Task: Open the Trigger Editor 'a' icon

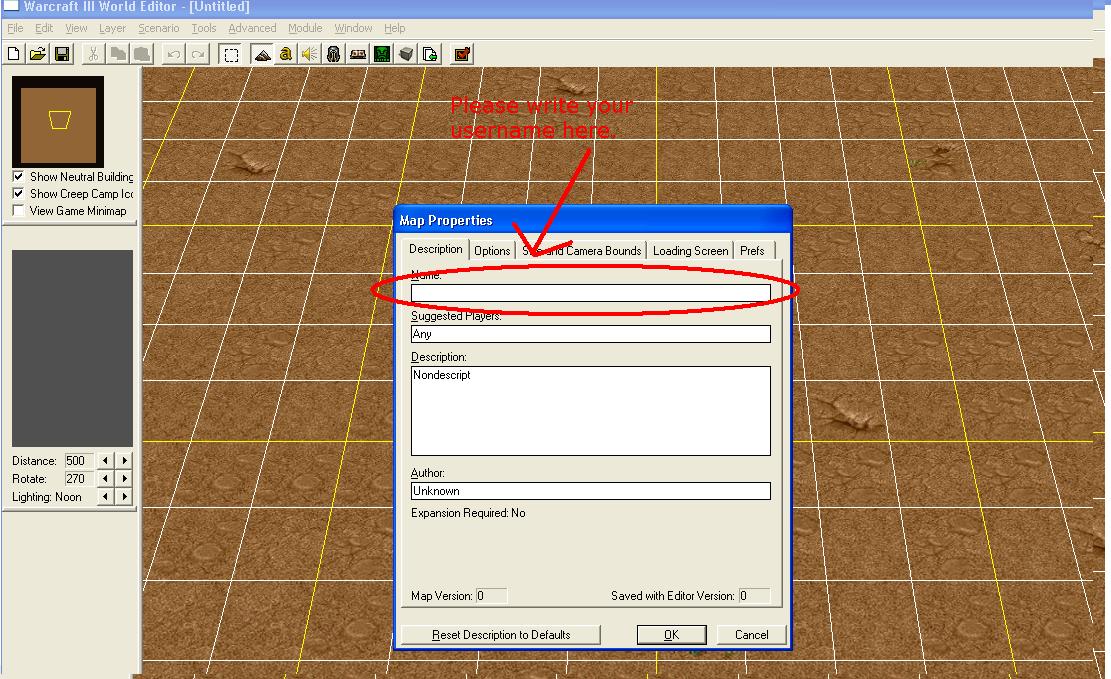Action: [286, 54]
